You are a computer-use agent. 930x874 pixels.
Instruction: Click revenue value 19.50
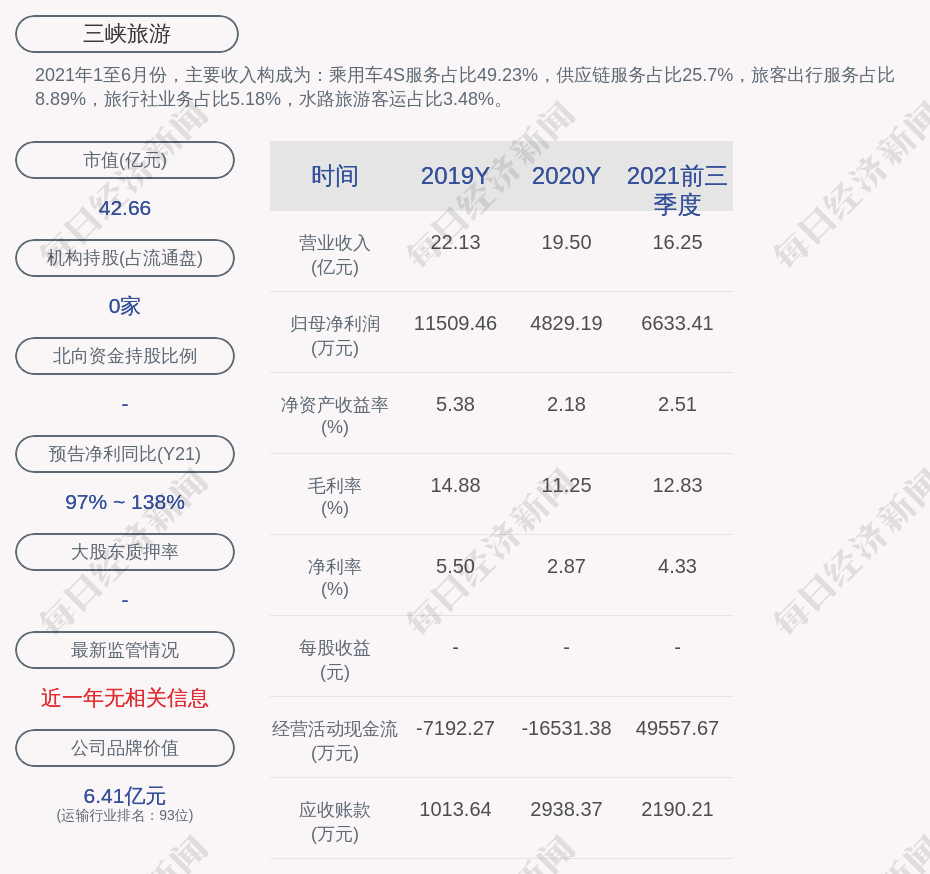[x=566, y=243]
